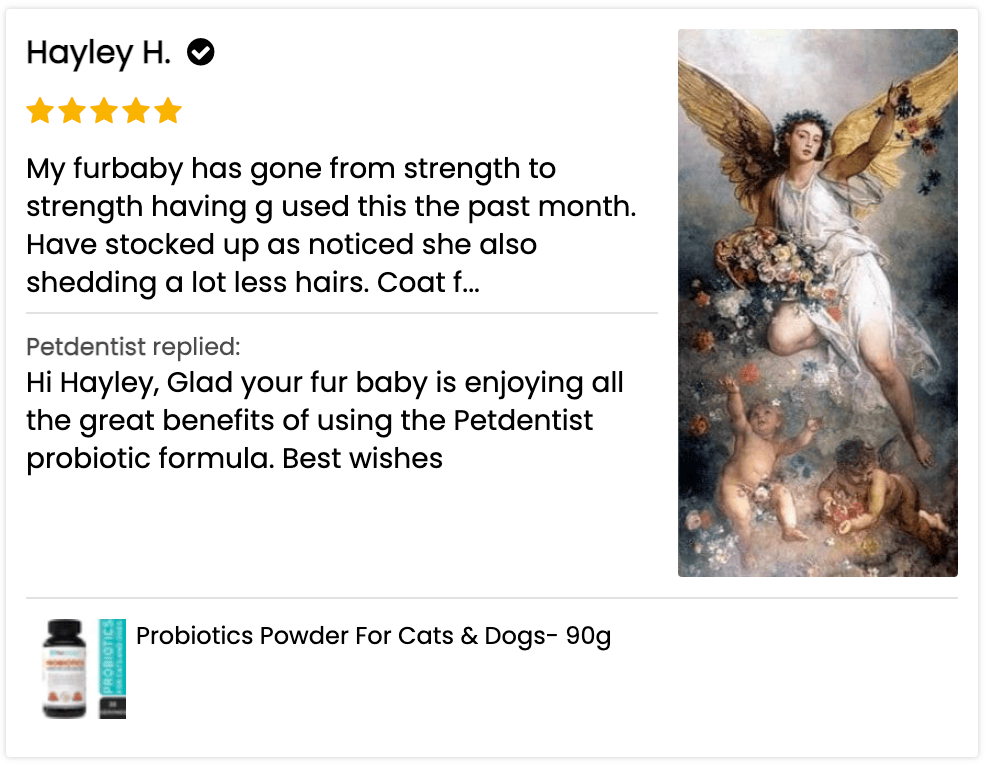
Task: Open the angel painting review photo
Action: [817, 302]
